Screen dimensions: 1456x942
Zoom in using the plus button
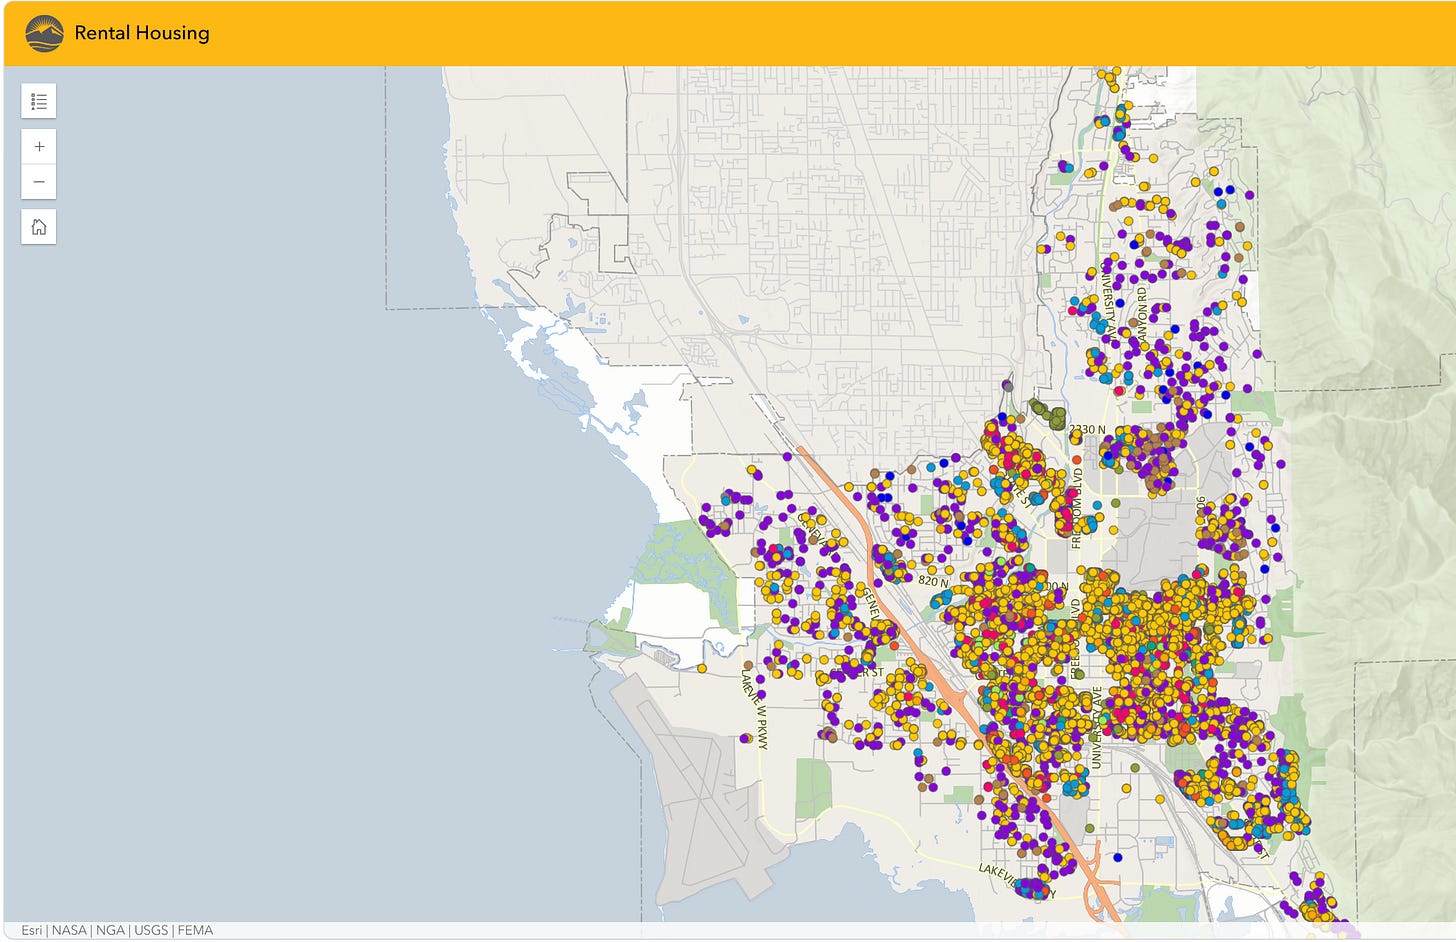[x=39, y=147]
